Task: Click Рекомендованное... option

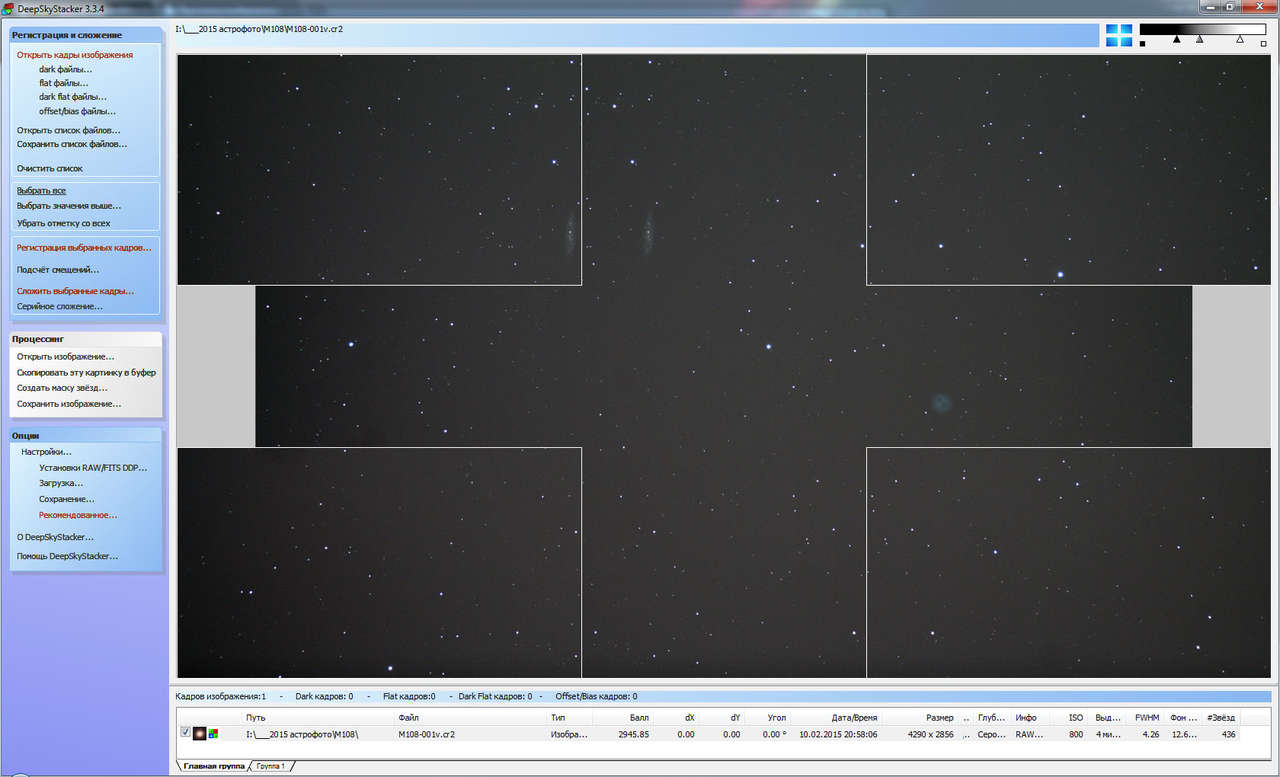Action: coord(78,514)
